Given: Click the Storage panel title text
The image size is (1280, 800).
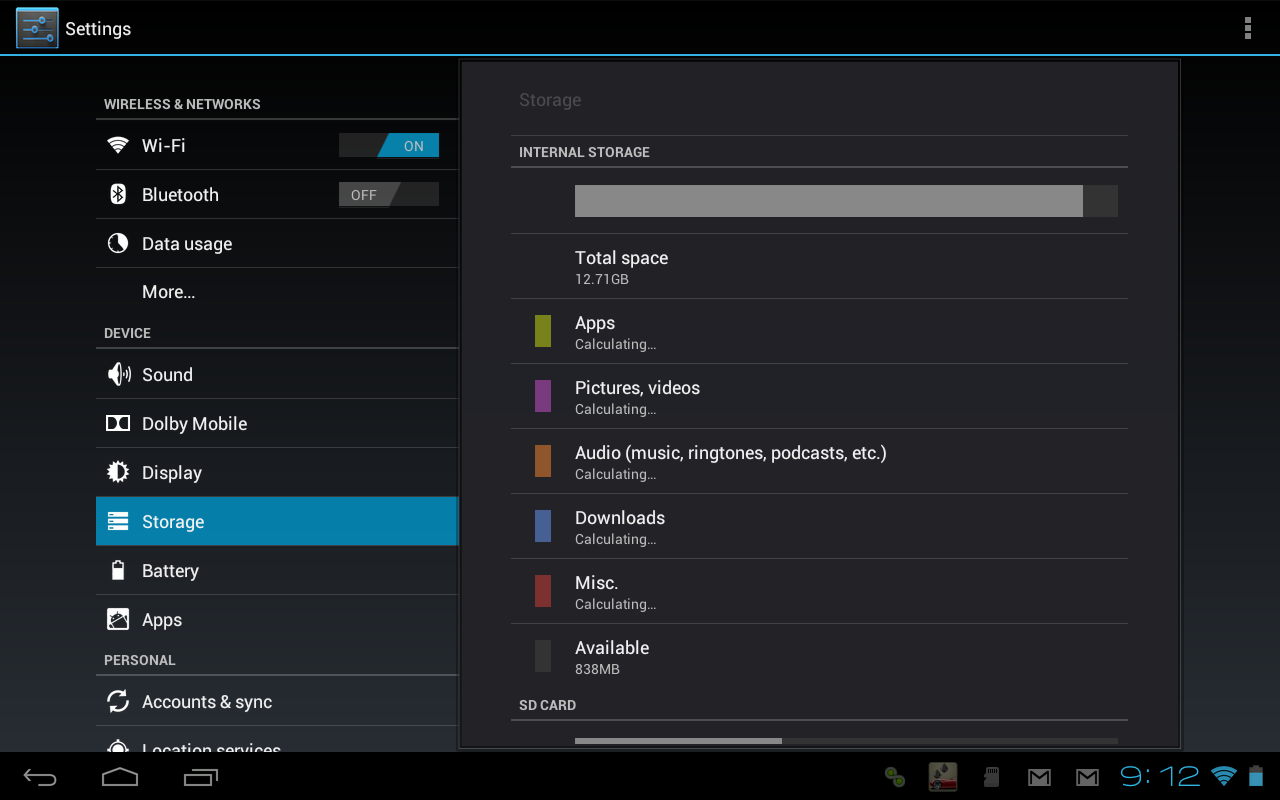Looking at the screenshot, I should [550, 100].
